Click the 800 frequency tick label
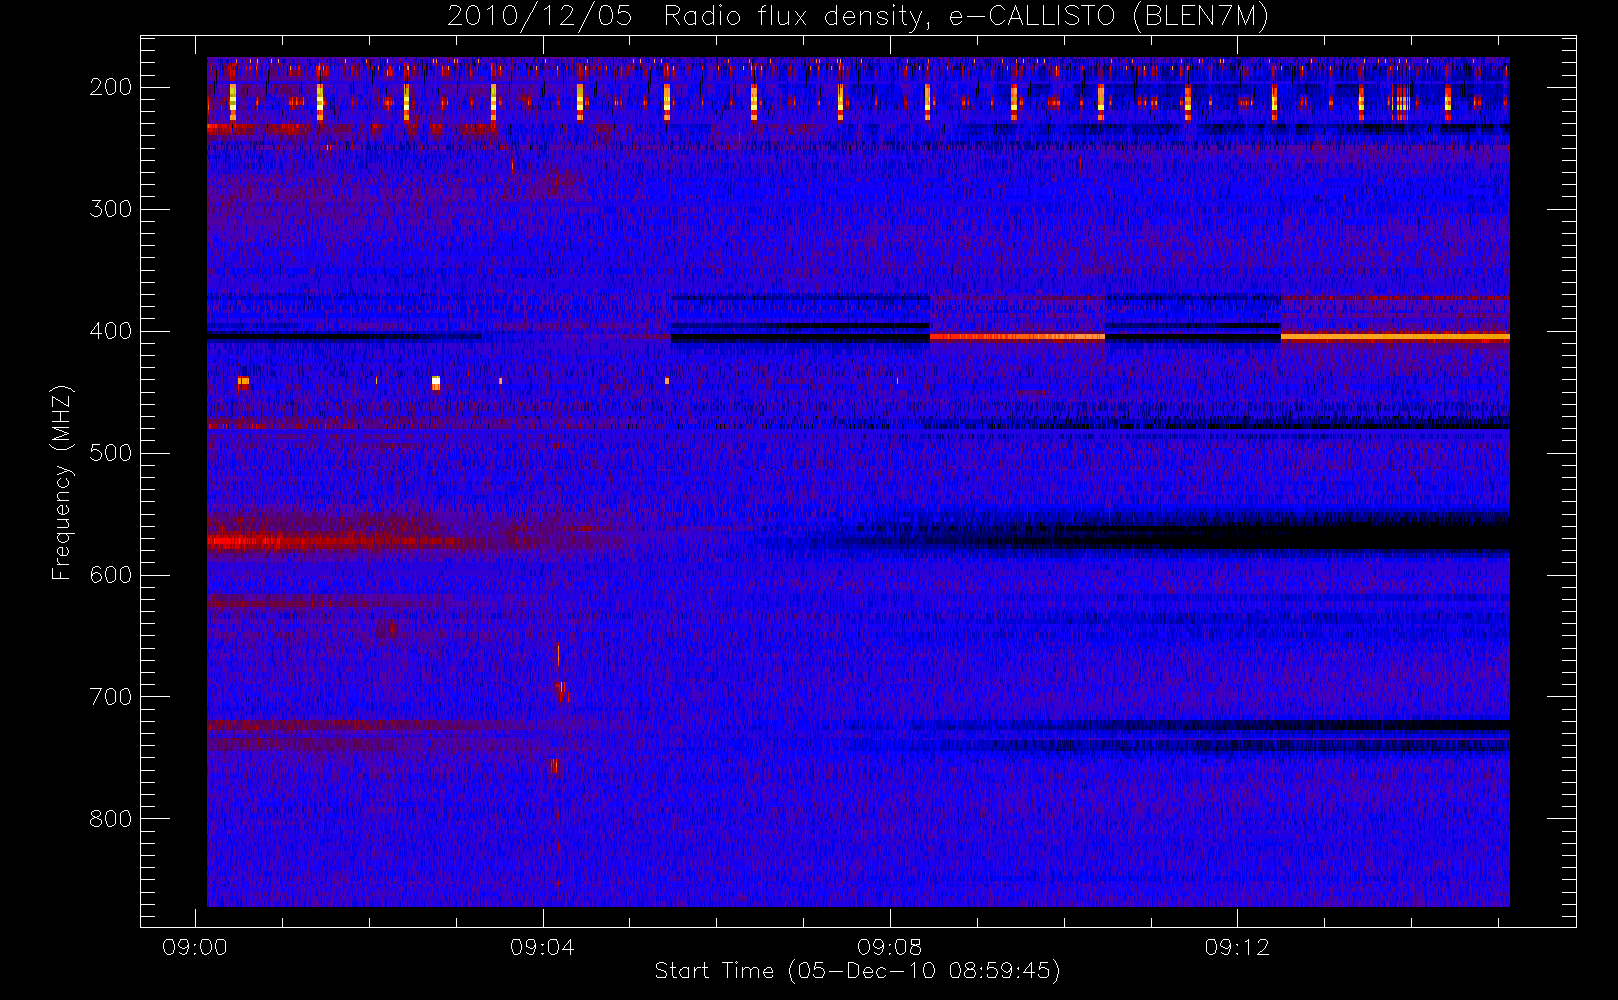 (x=111, y=819)
